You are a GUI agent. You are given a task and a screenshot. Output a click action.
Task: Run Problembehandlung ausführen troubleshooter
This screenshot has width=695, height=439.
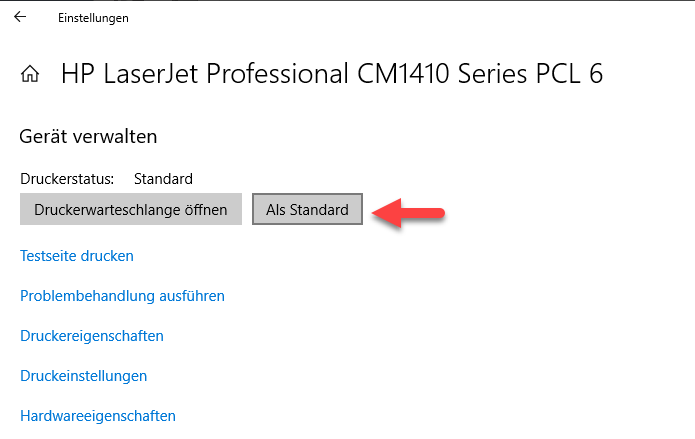coord(122,296)
